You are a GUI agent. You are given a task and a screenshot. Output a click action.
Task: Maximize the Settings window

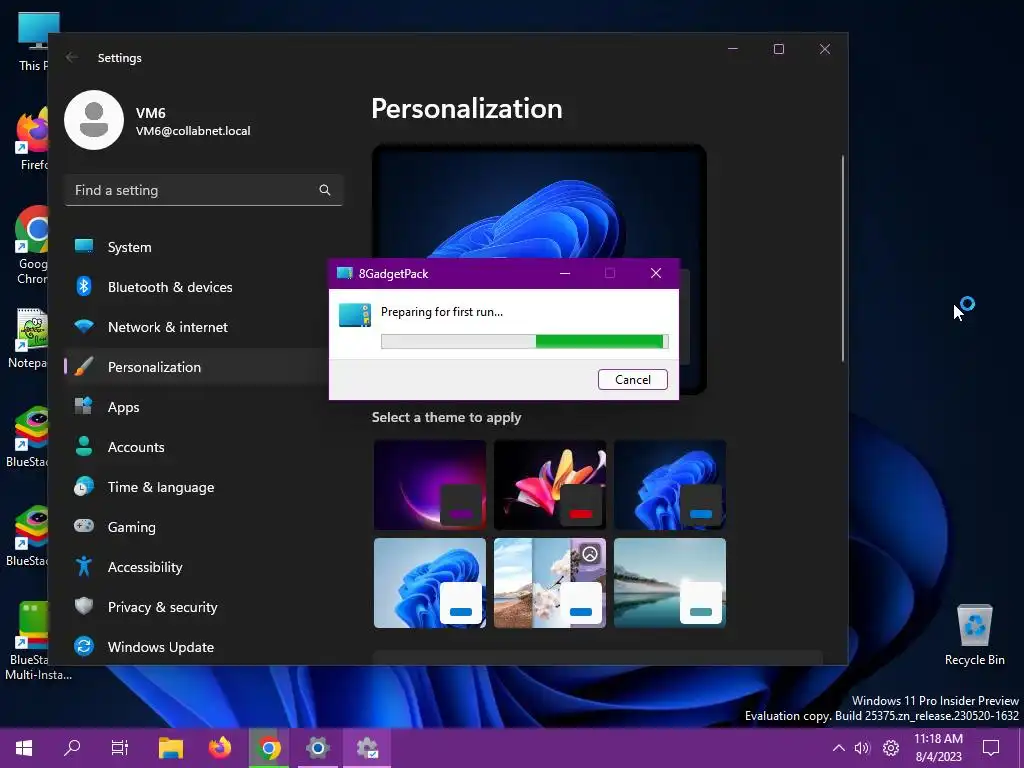click(x=778, y=49)
